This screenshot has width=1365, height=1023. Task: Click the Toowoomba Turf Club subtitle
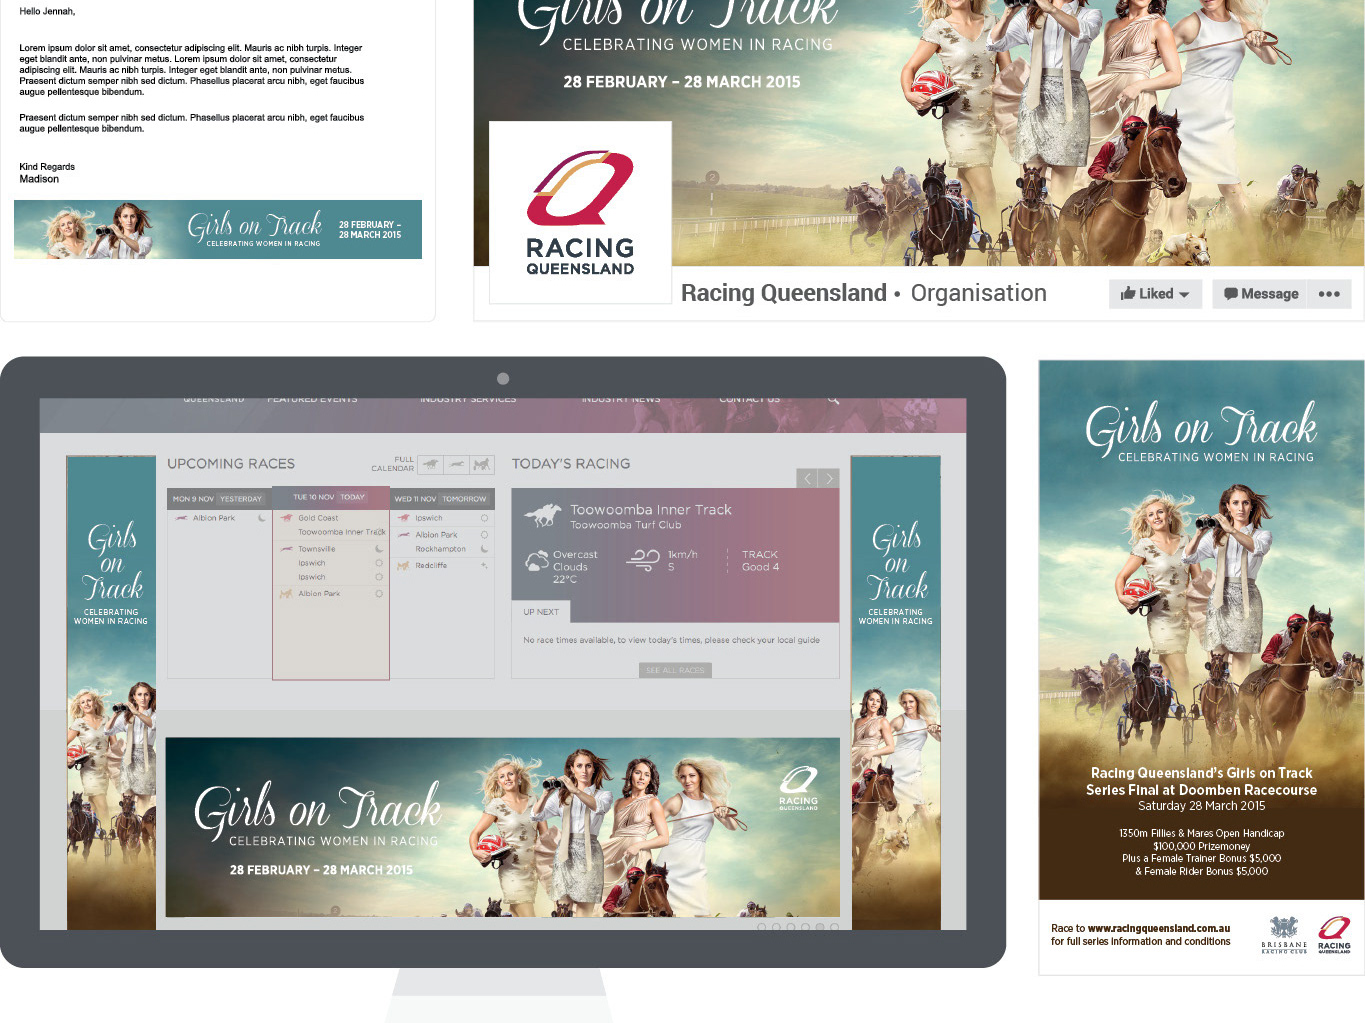click(626, 525)
